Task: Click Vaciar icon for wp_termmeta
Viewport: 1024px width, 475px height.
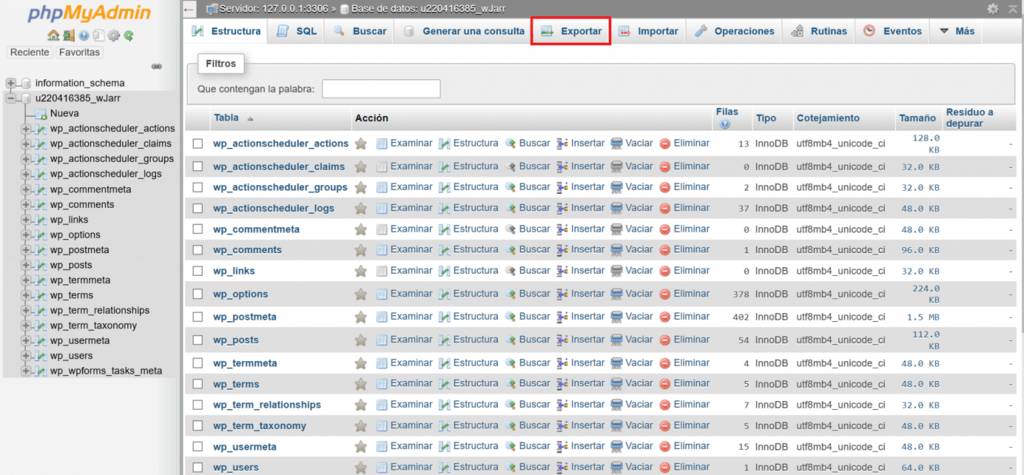Action: tap(616, 363)
